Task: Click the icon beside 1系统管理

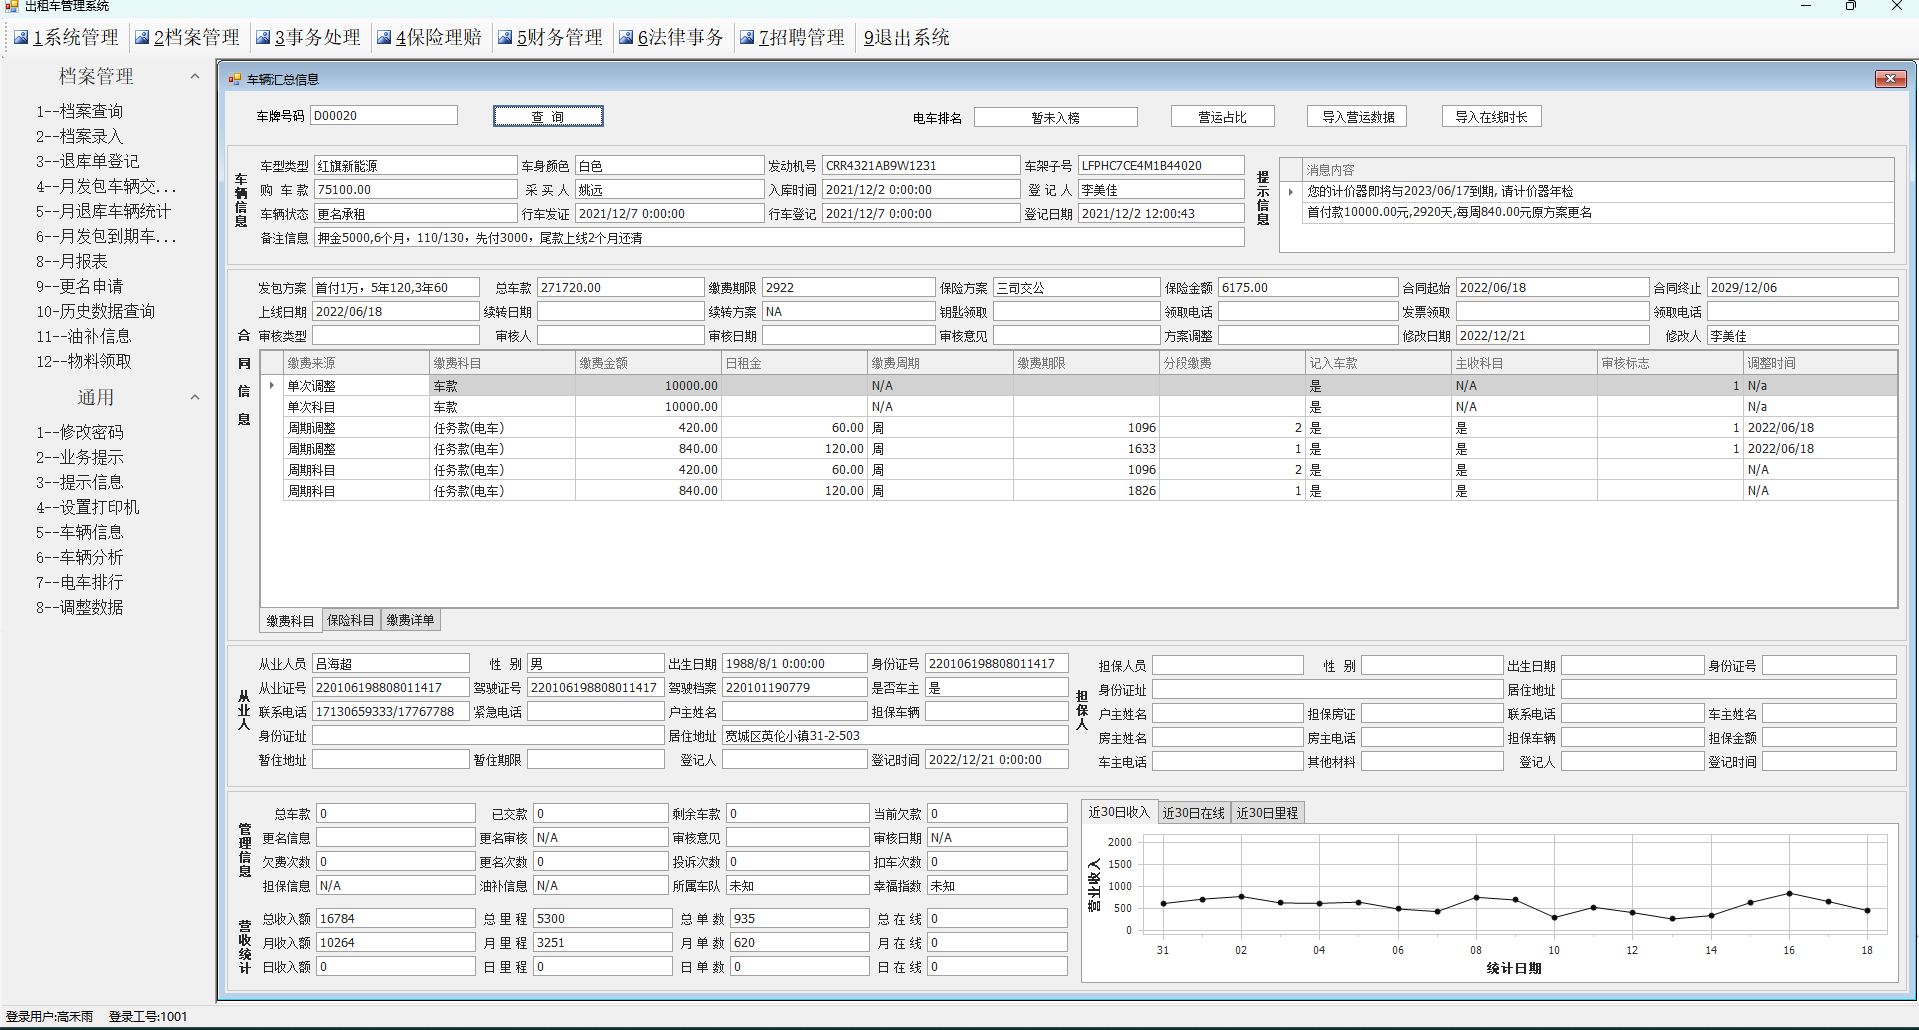Action: click(x=21, y=38)
